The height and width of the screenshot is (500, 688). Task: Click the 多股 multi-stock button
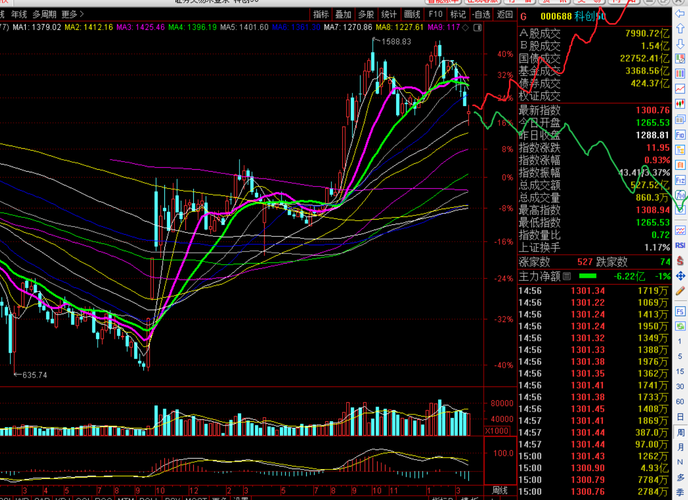[x=366, y=14]
